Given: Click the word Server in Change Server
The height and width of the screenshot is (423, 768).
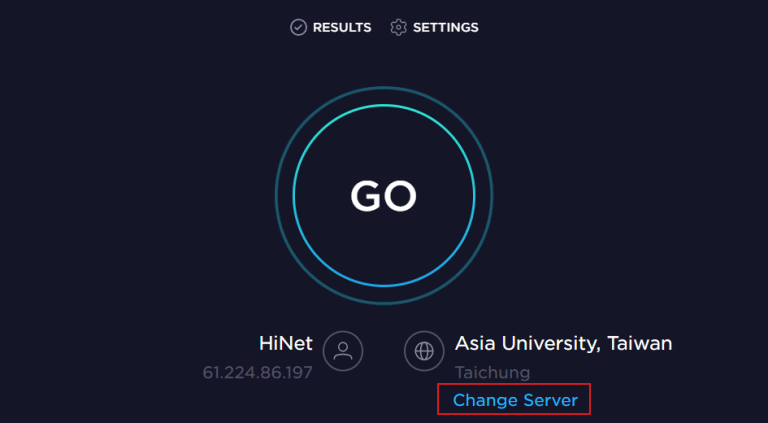Looking at the screenshot, I should point(551,400).
